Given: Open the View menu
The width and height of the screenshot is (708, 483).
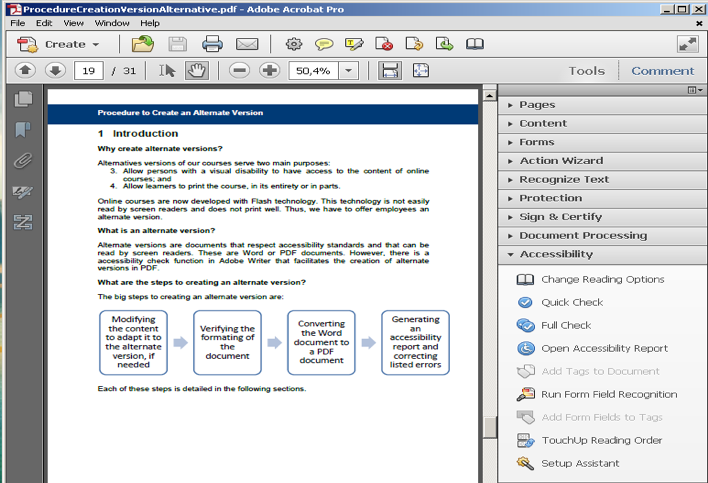Looking at the screenshot, I should click(74, 22).
